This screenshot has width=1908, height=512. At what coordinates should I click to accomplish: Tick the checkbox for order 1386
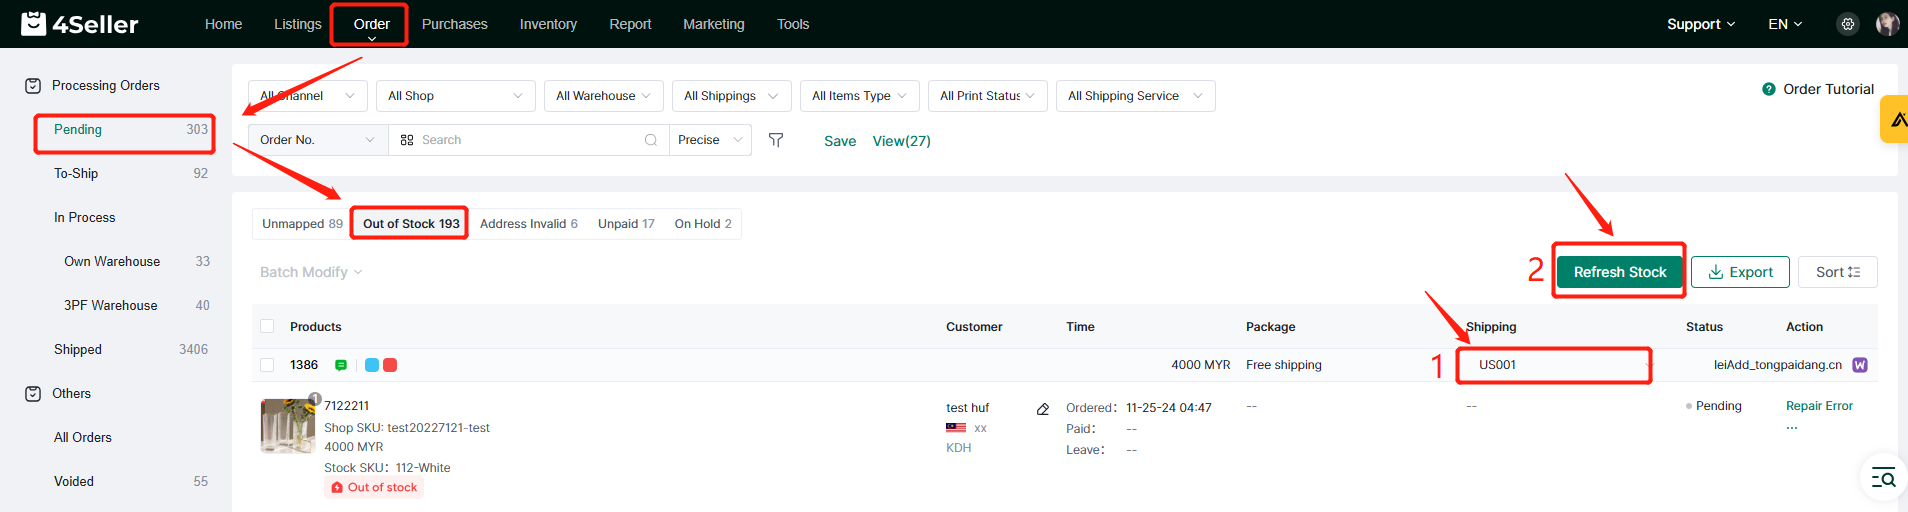point(267,365)
